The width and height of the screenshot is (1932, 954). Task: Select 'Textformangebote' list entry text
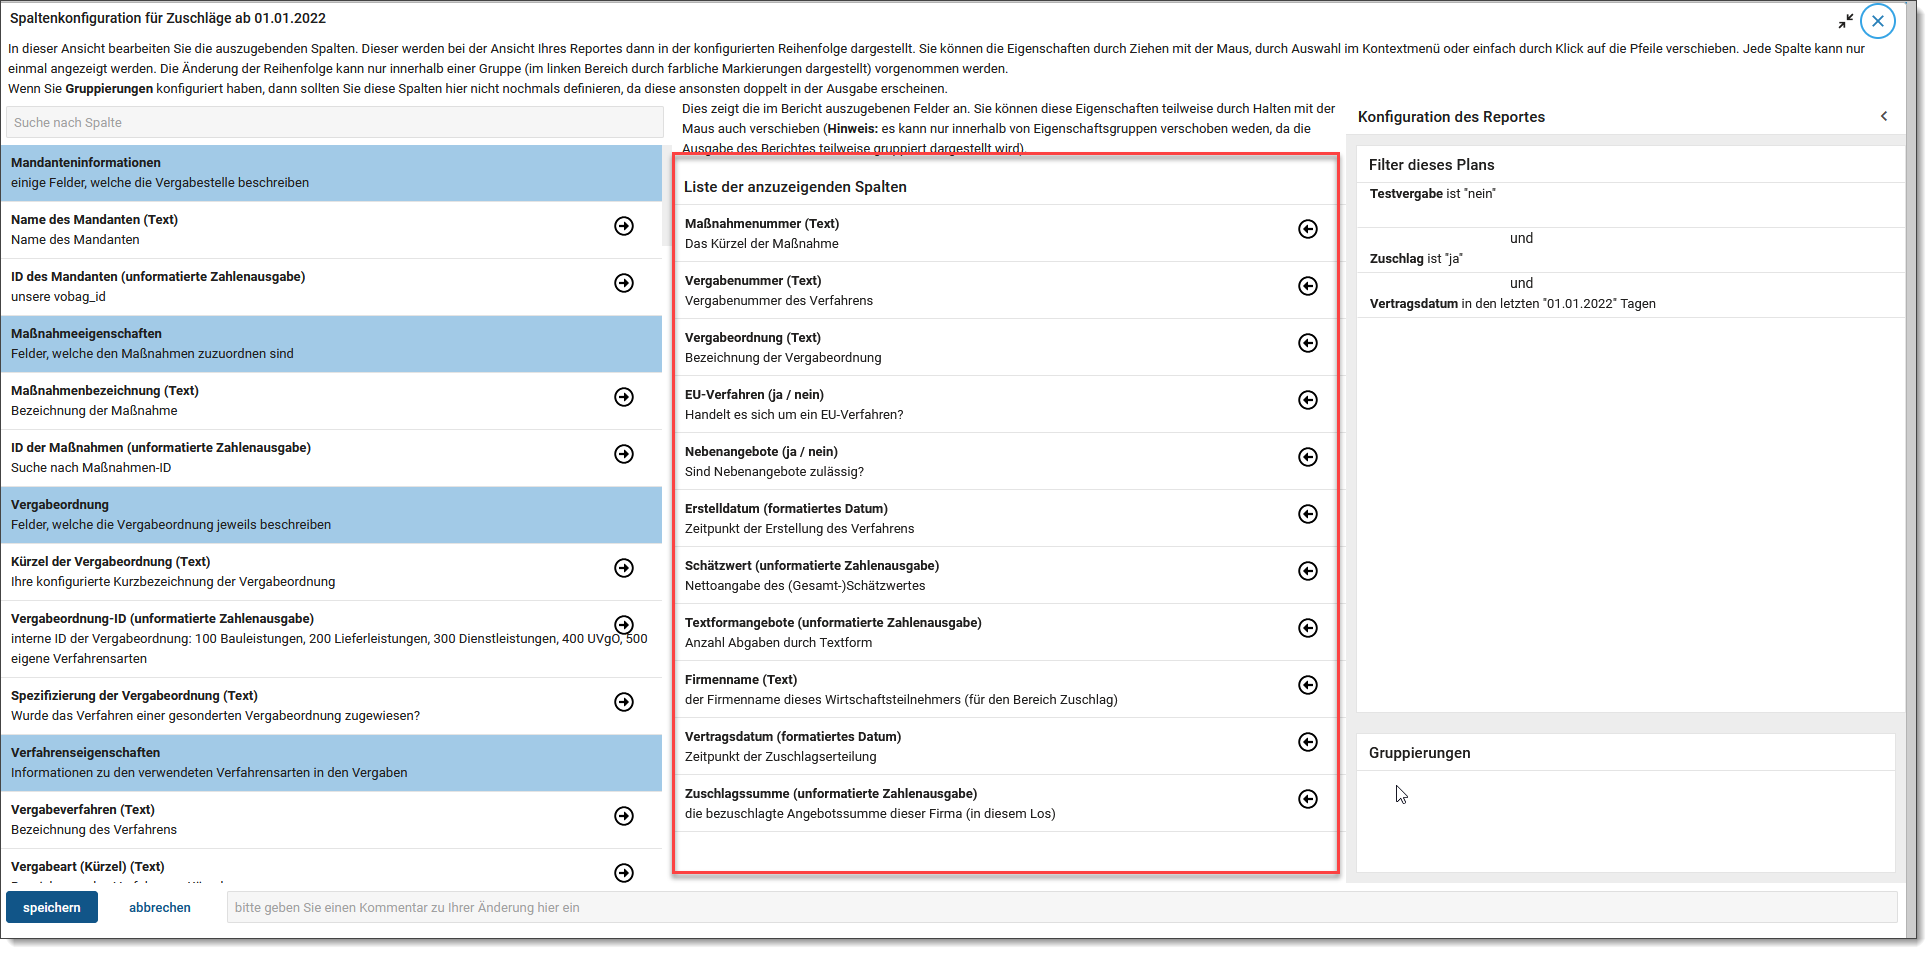tap(833, 623)
